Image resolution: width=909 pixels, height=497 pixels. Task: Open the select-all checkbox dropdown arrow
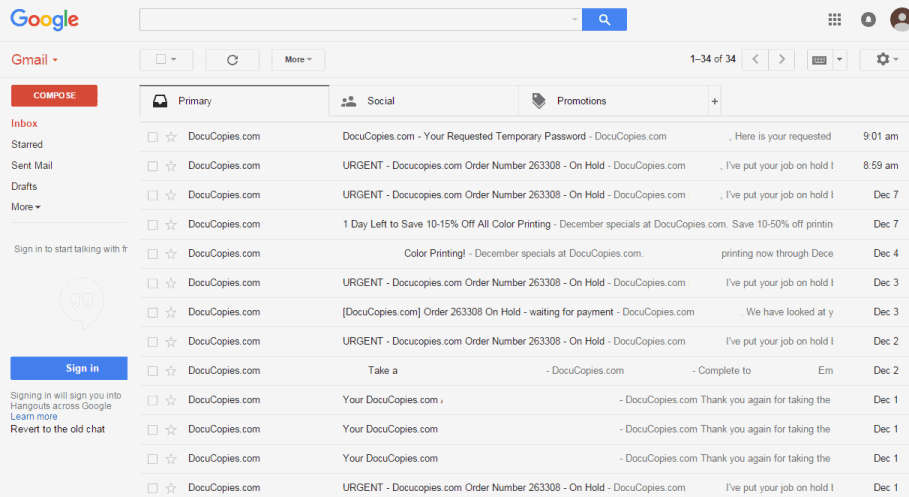[x=174, y=60]
